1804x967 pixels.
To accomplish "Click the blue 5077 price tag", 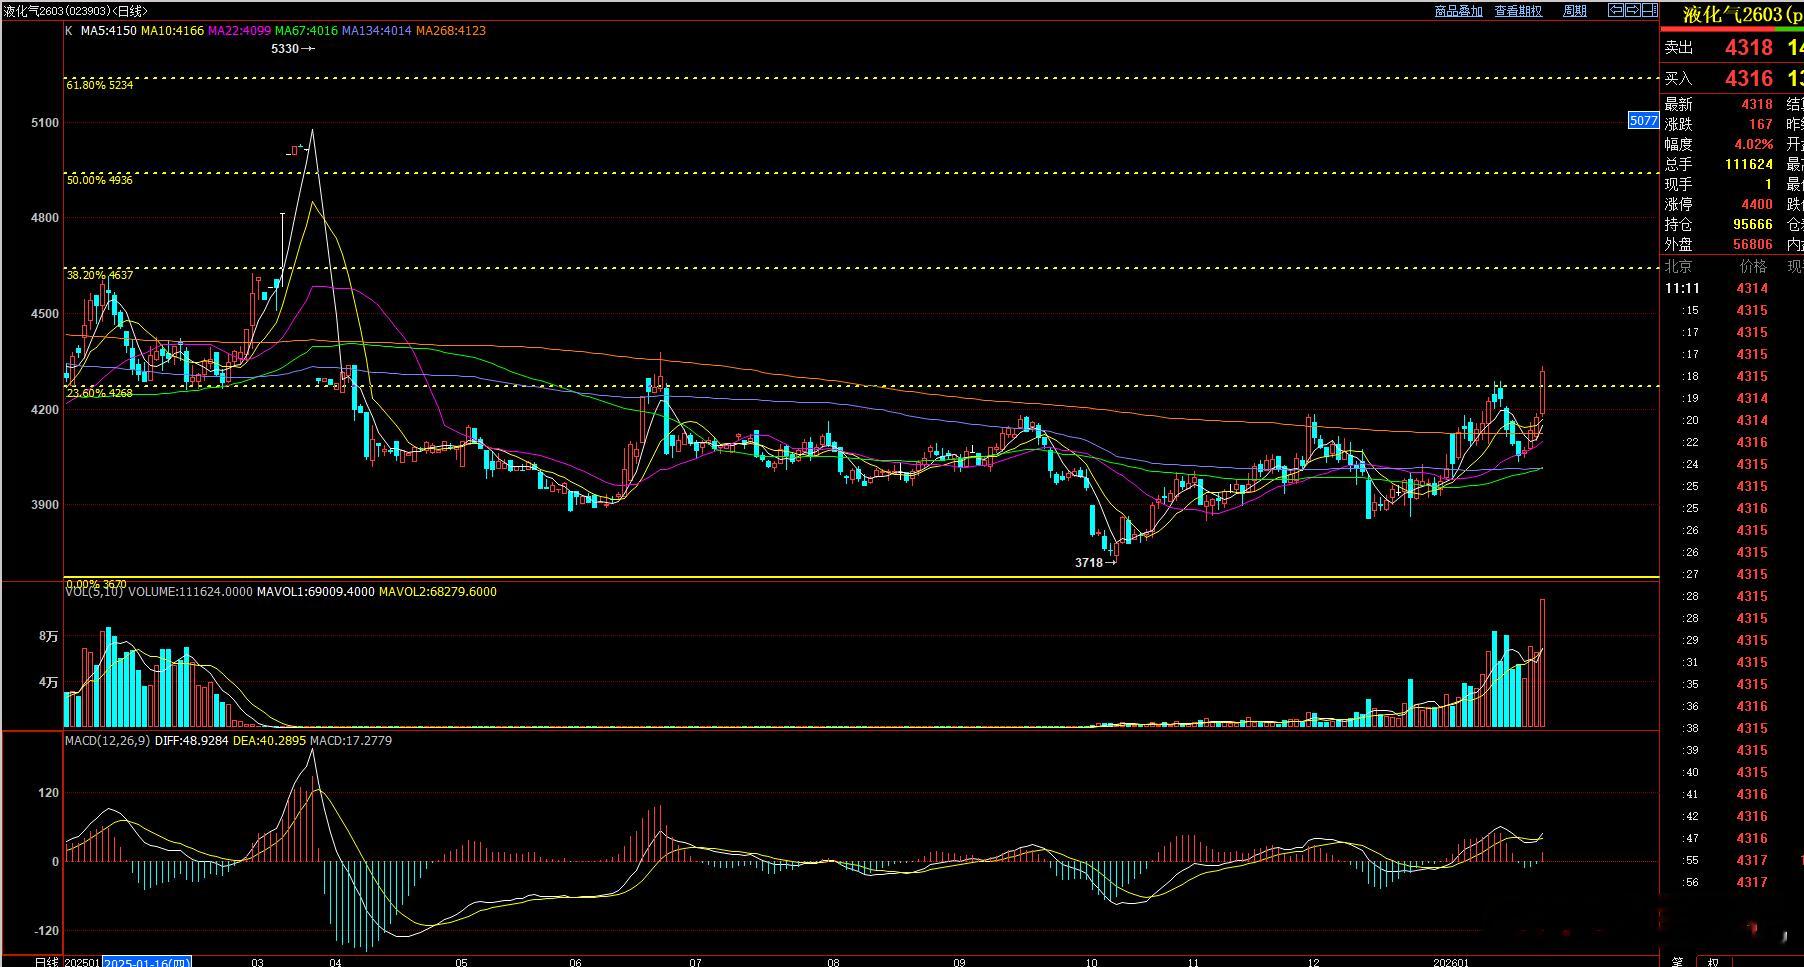I will [1644, 121].
